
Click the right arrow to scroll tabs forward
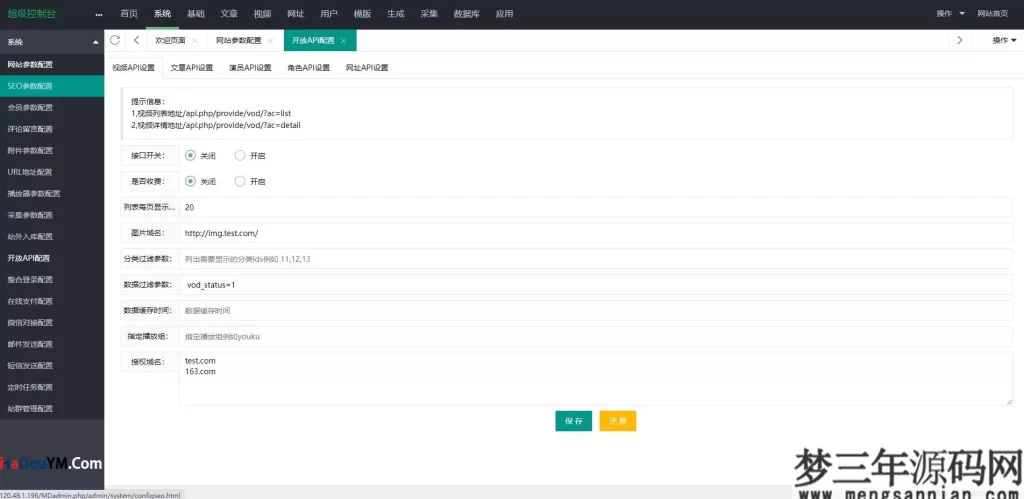click(959, 40)
